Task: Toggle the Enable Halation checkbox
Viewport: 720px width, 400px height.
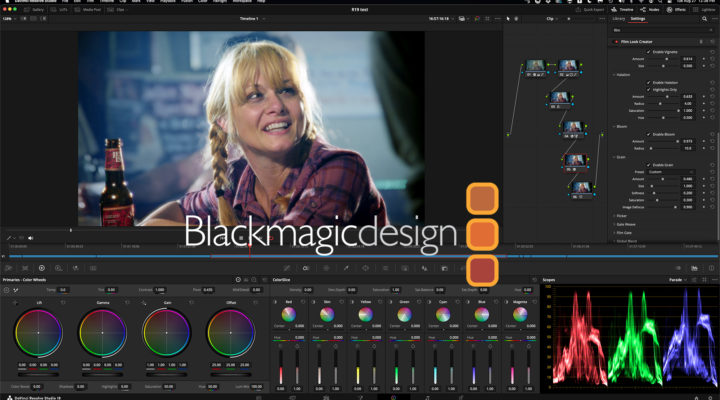Action: [x=648, y=83]
